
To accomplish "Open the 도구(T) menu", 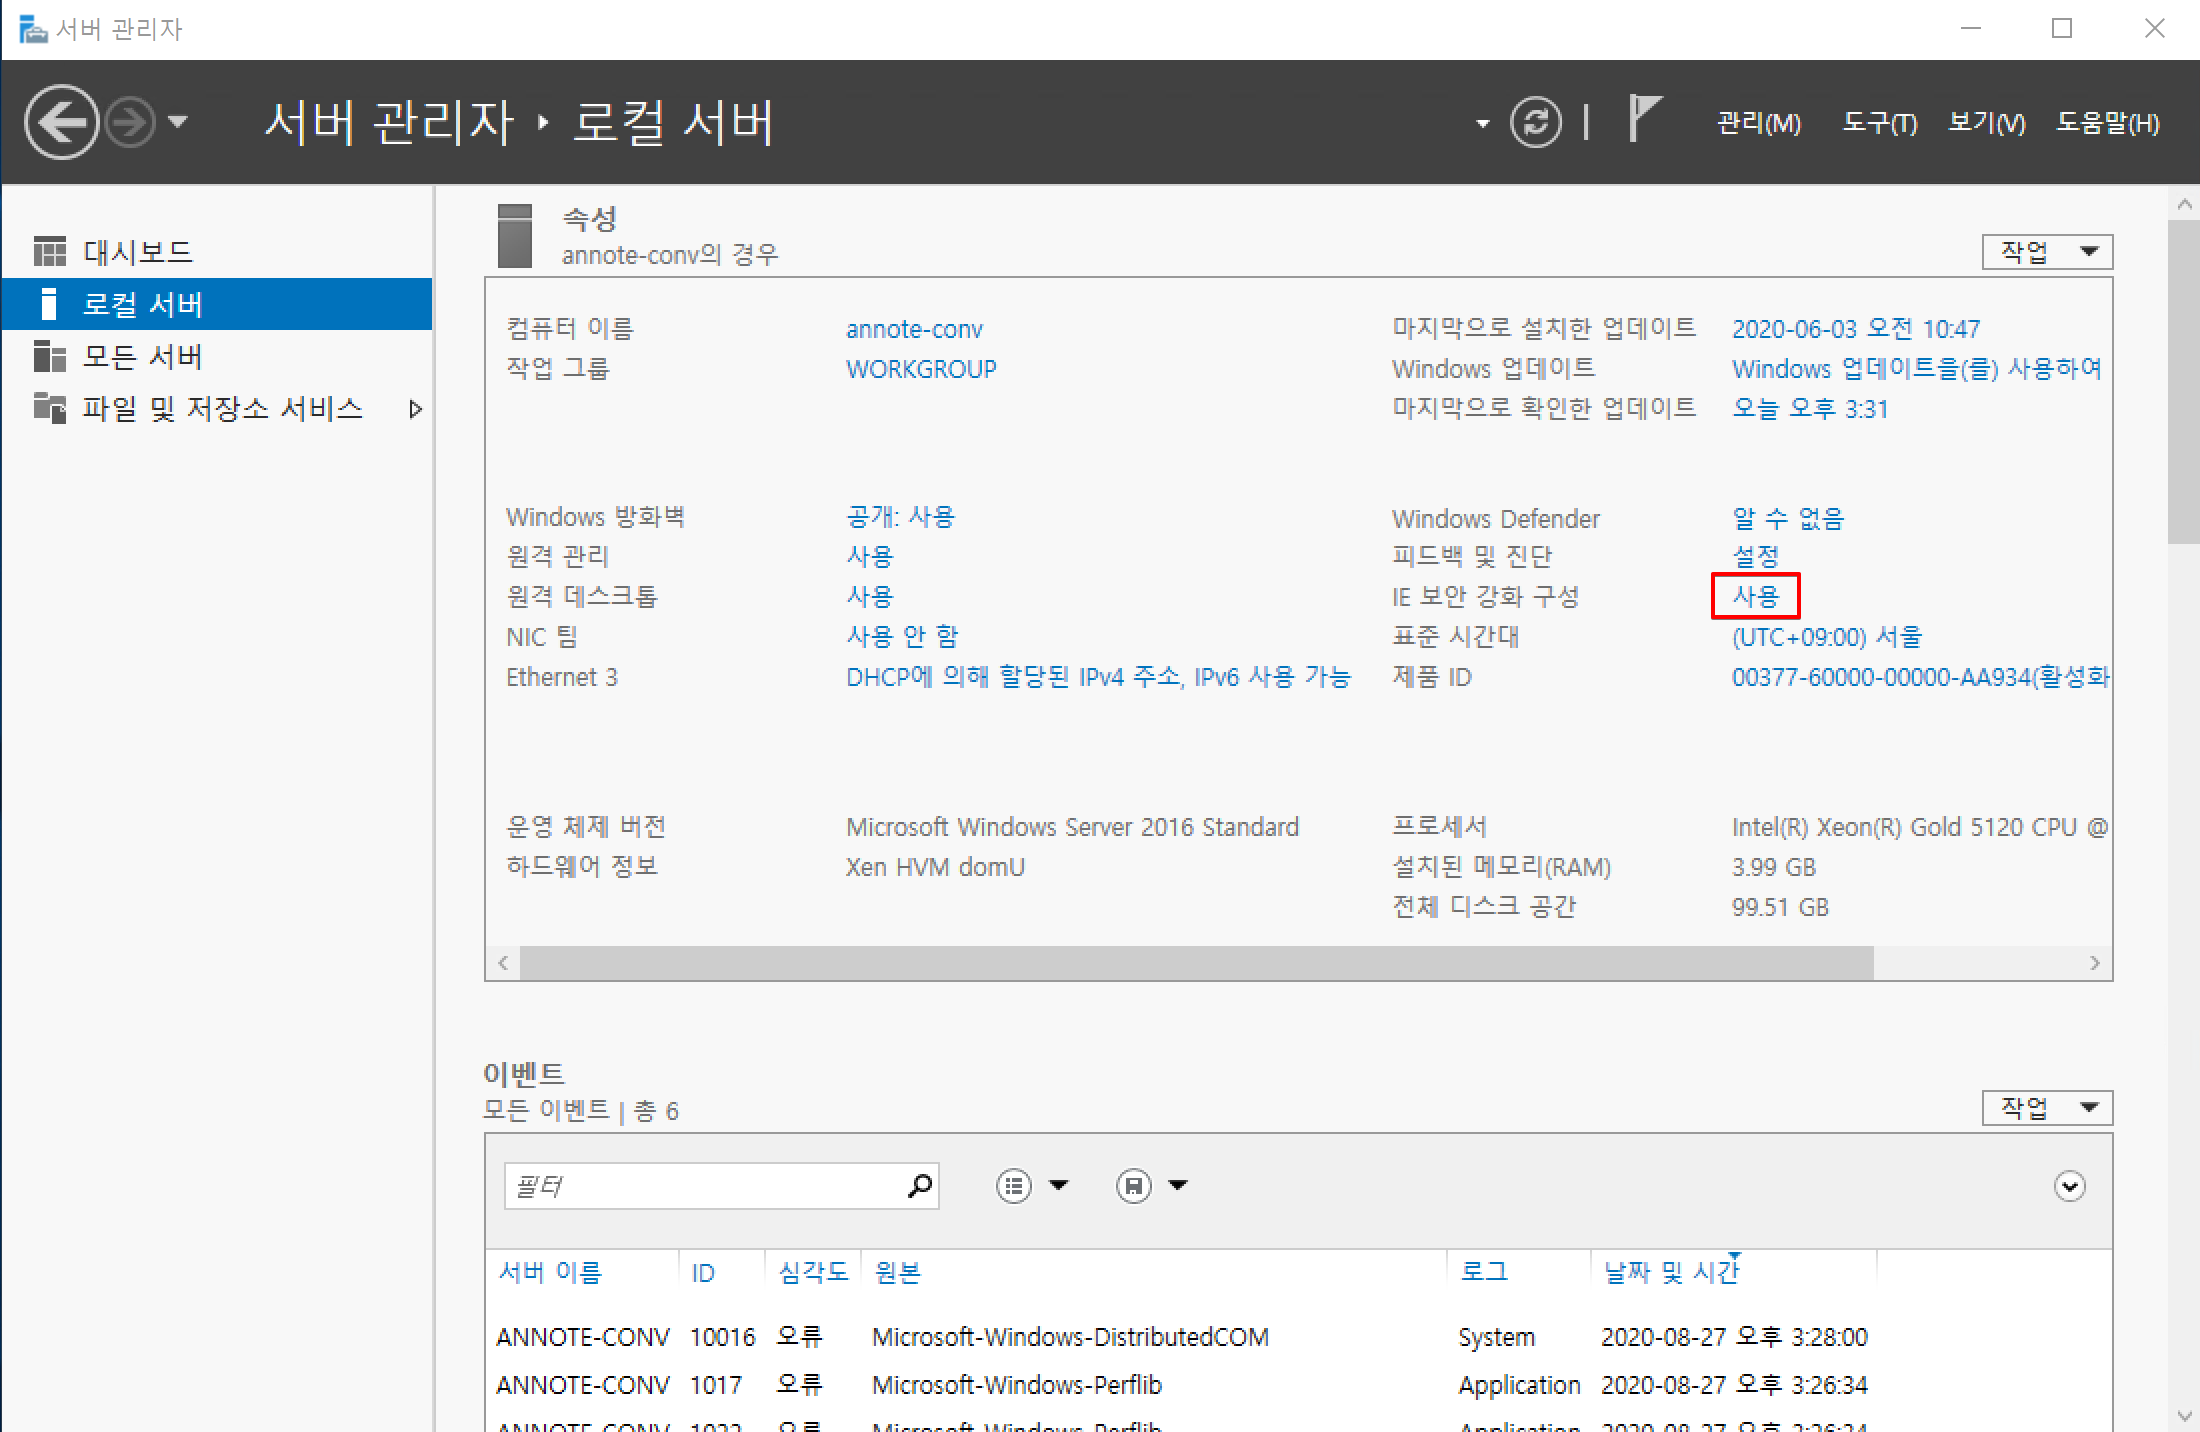I will (1879, 123).
